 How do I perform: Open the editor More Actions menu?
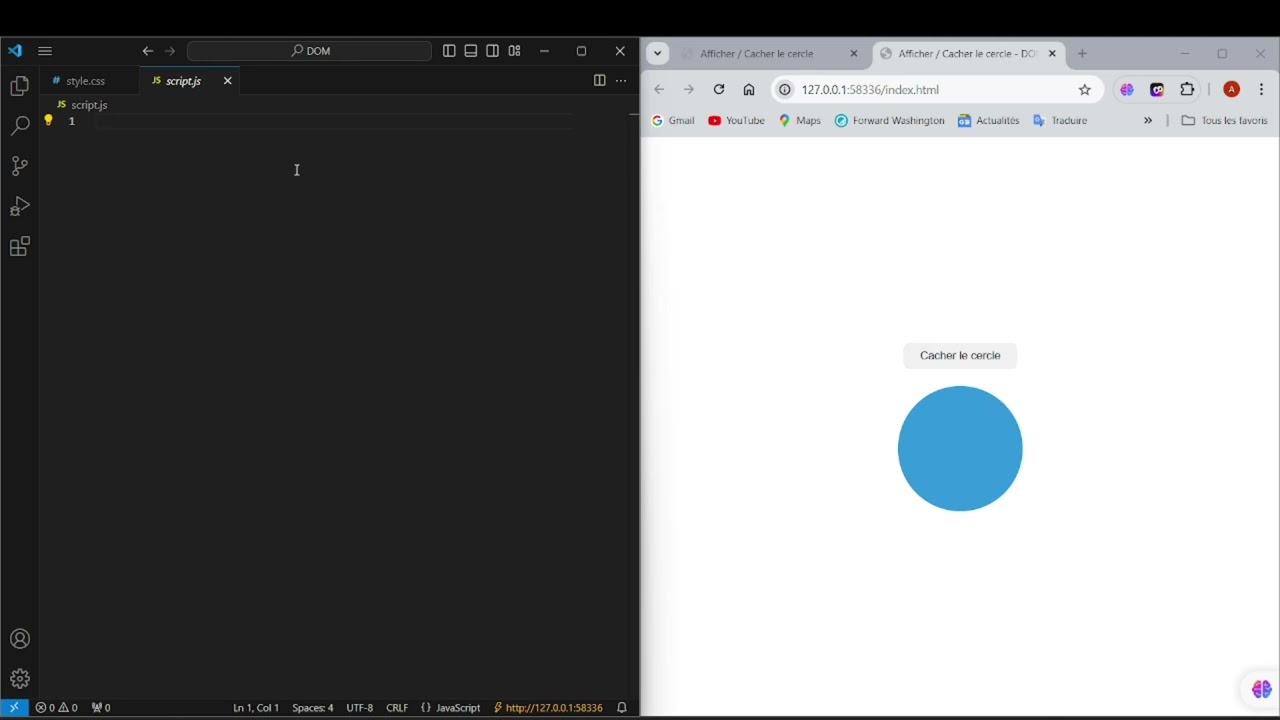621,81
